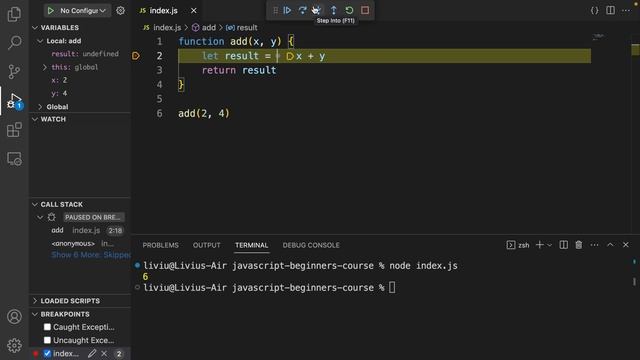640x360 pixels.
Task: Open the Manage settings gear
Action: pyautogui.click(x=14, y=345)
